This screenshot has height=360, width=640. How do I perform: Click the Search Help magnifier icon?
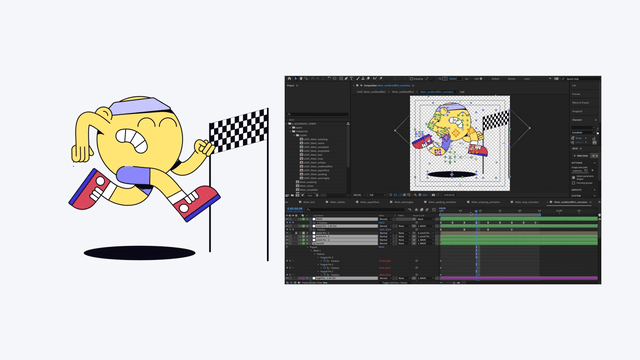(563, 79)
